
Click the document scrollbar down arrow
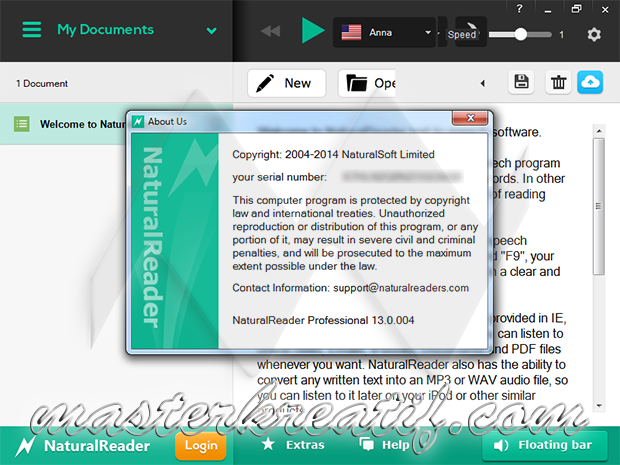[599, 405]
